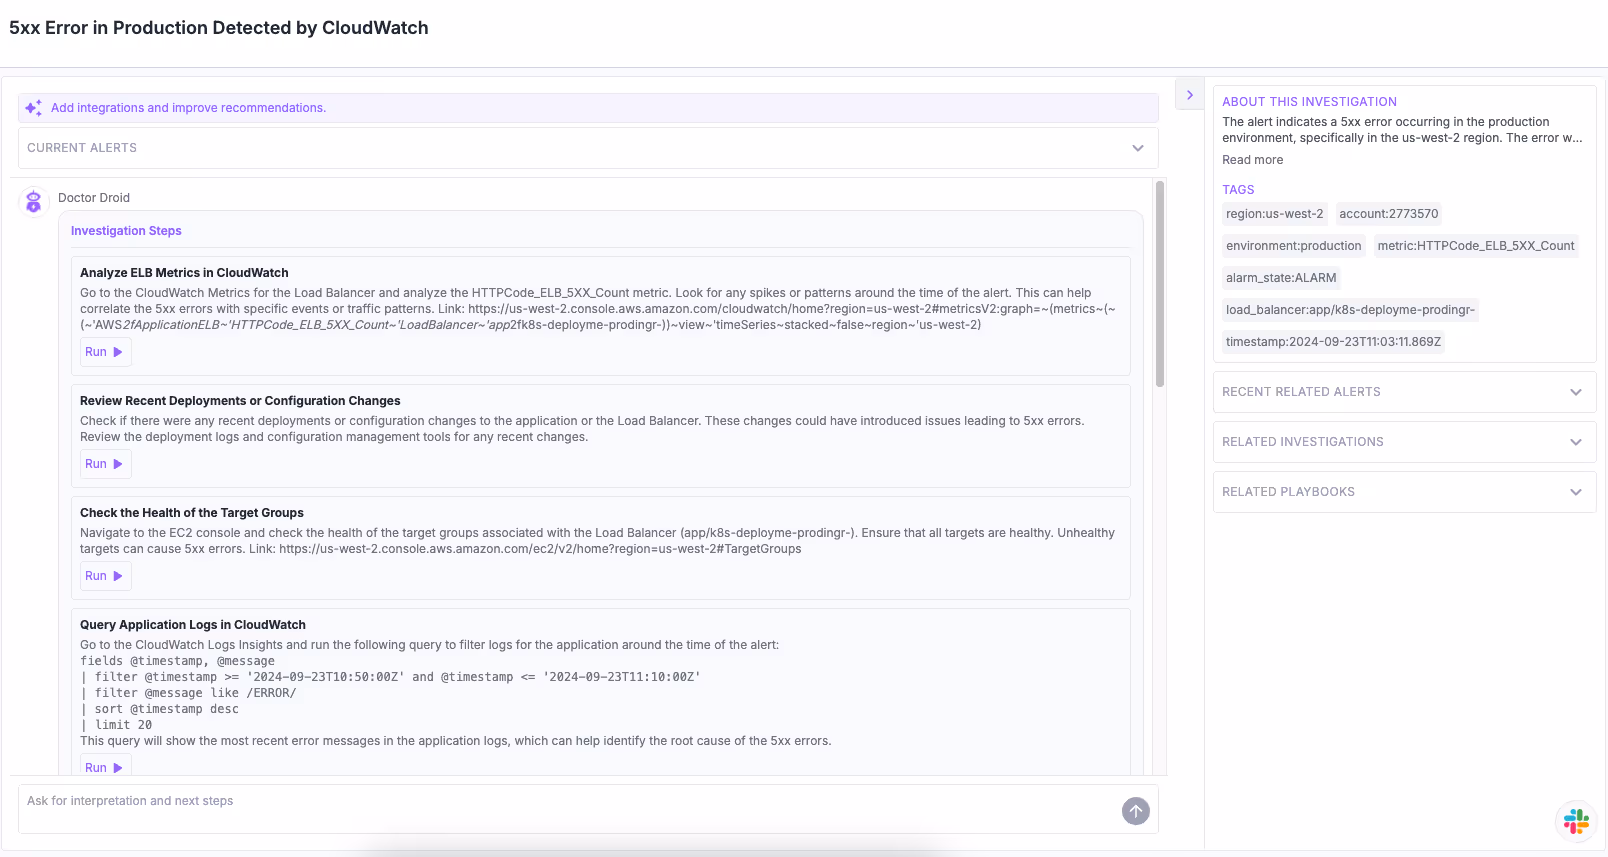Click the Doctor Droid avatar icon
This screenshot has height=857, width=1608.
click(x=34, y=202)
